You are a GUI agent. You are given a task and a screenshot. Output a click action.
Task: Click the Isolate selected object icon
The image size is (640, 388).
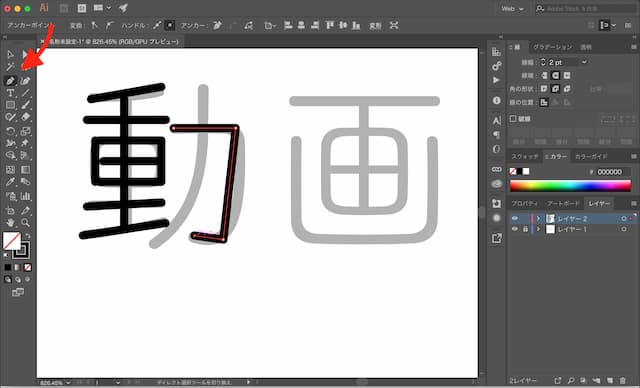pyautogui.click(x=393, y=25)
